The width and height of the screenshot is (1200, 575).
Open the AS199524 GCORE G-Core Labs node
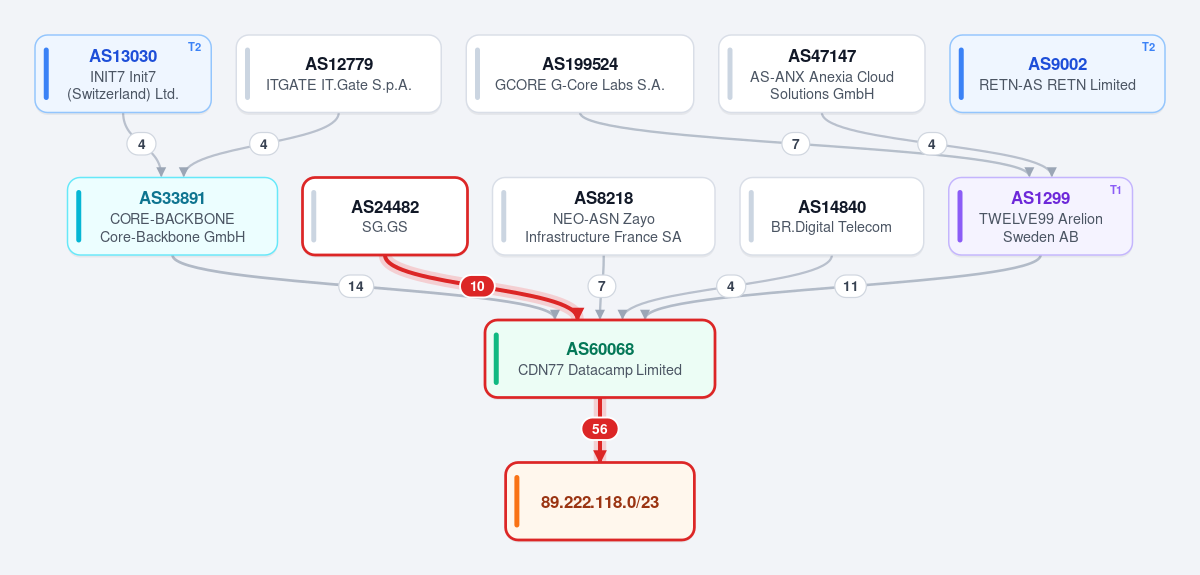[580, 74]
